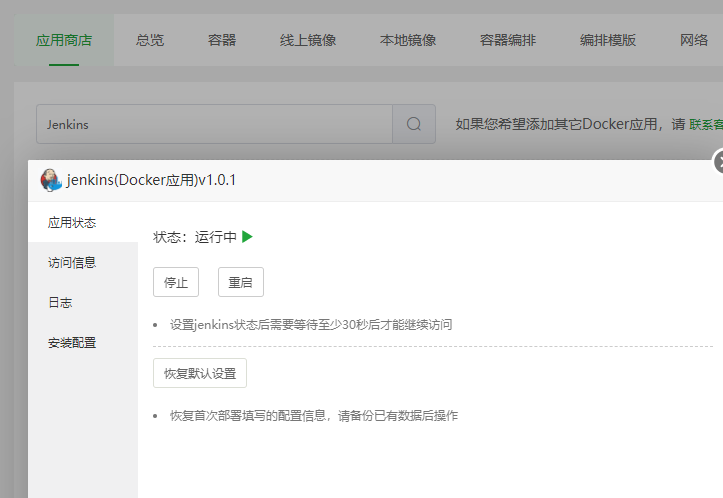Screen dimensions: 723x498
Task: Click the search magnifier icon button
Action: click(414, 124)
